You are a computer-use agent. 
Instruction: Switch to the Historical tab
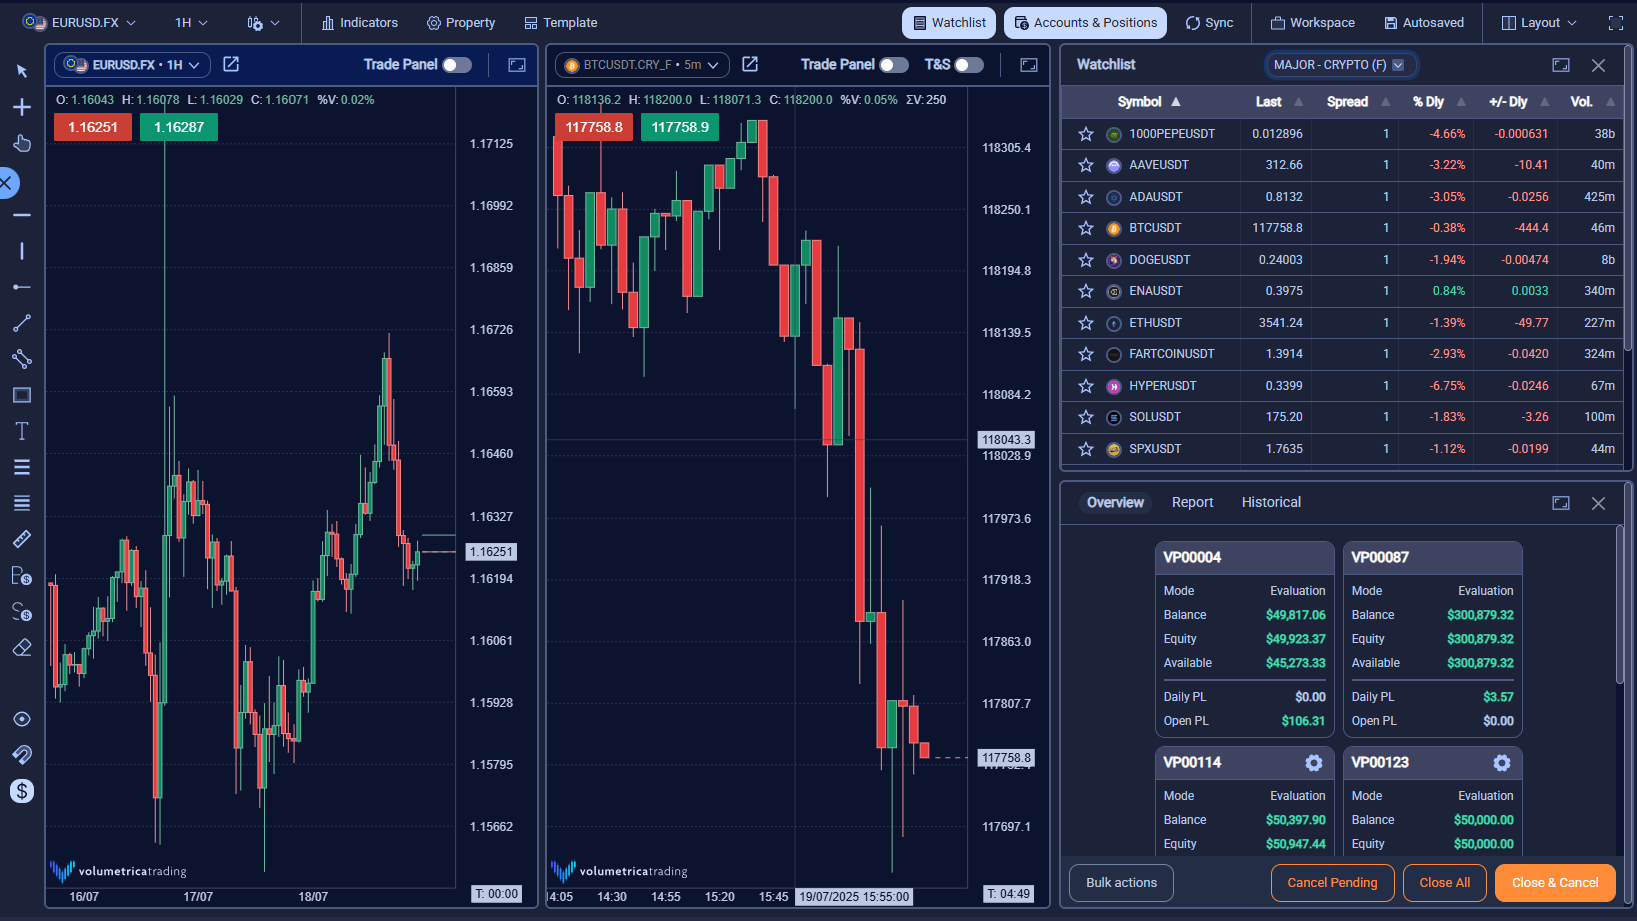click(1271, 503)
